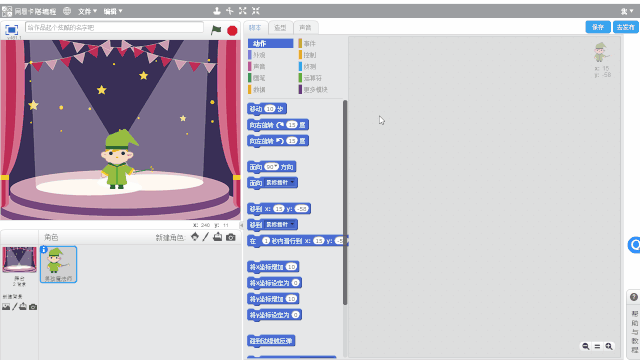
Task: Zoom out the scripts area
Action: point(586,347)
